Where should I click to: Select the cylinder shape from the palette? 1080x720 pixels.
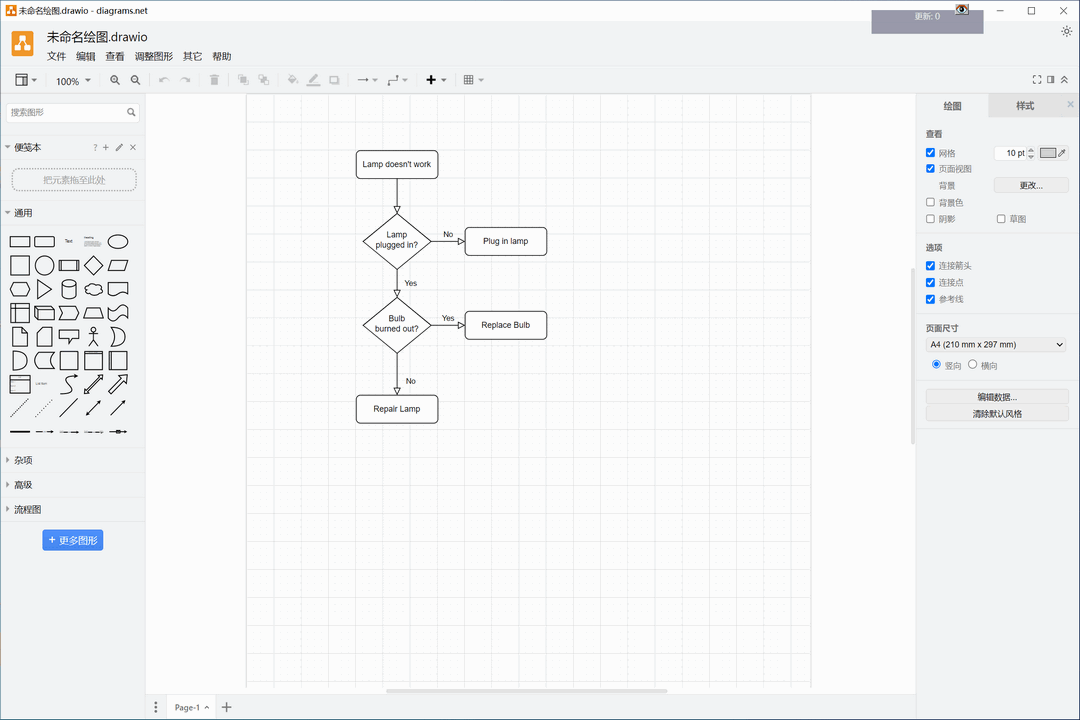click(69, 290)
